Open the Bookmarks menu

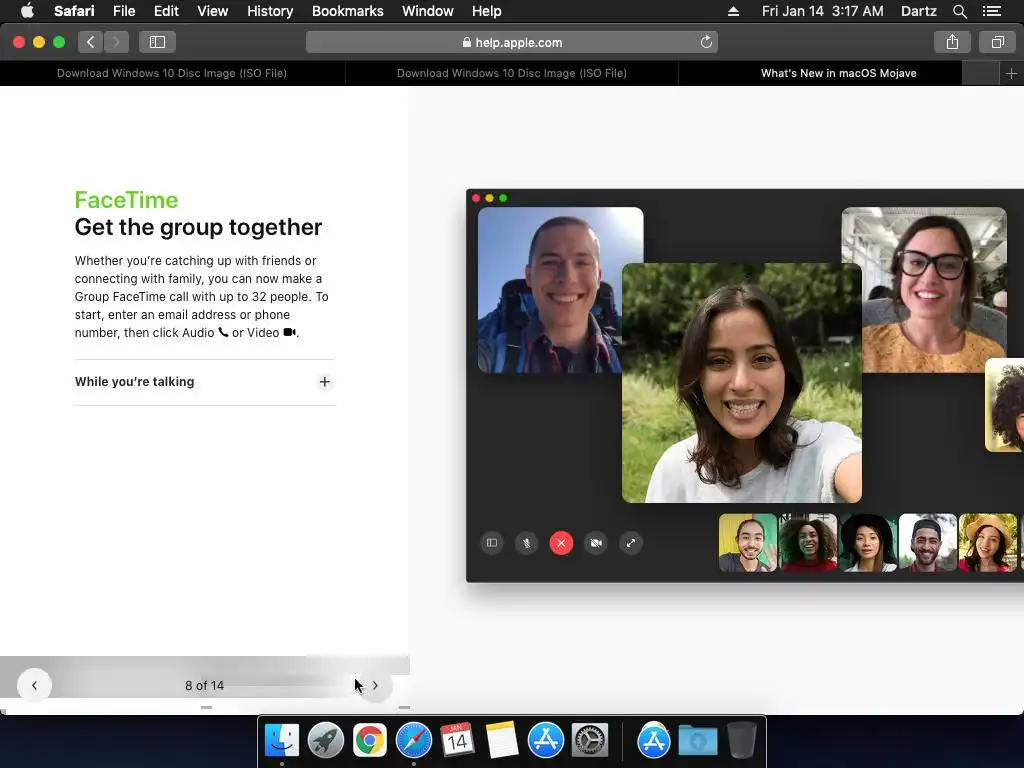(347, 11)
